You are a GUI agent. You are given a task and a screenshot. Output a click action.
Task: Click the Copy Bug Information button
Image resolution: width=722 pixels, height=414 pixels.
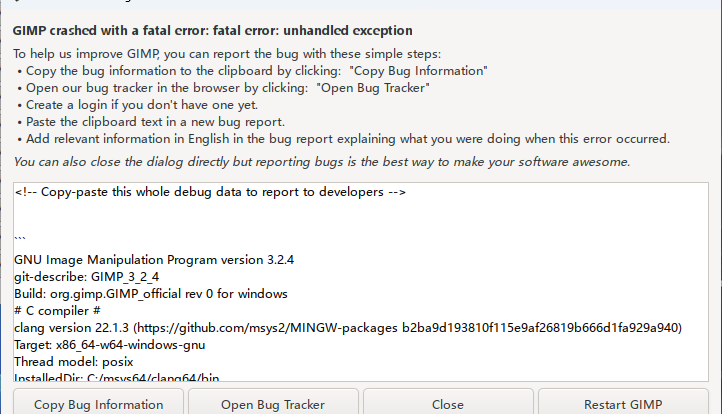[x=99, y=402]
